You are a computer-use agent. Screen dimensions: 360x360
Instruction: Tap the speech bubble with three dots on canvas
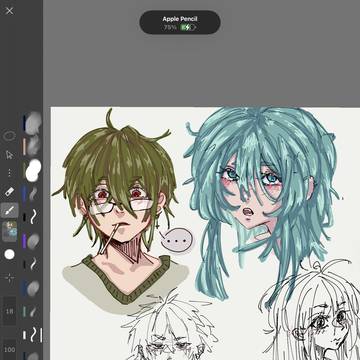pos(176,240)
